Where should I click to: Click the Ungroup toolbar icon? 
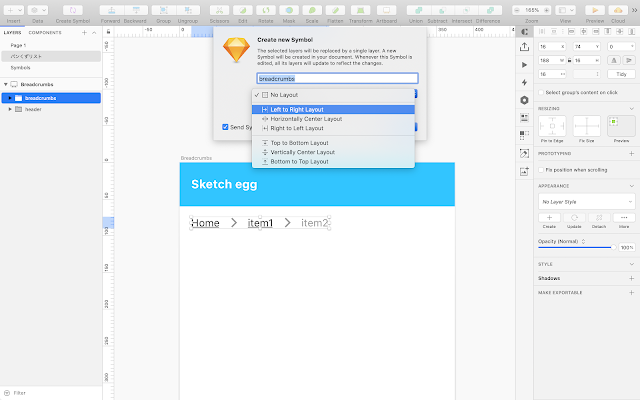tap(188, 10)
